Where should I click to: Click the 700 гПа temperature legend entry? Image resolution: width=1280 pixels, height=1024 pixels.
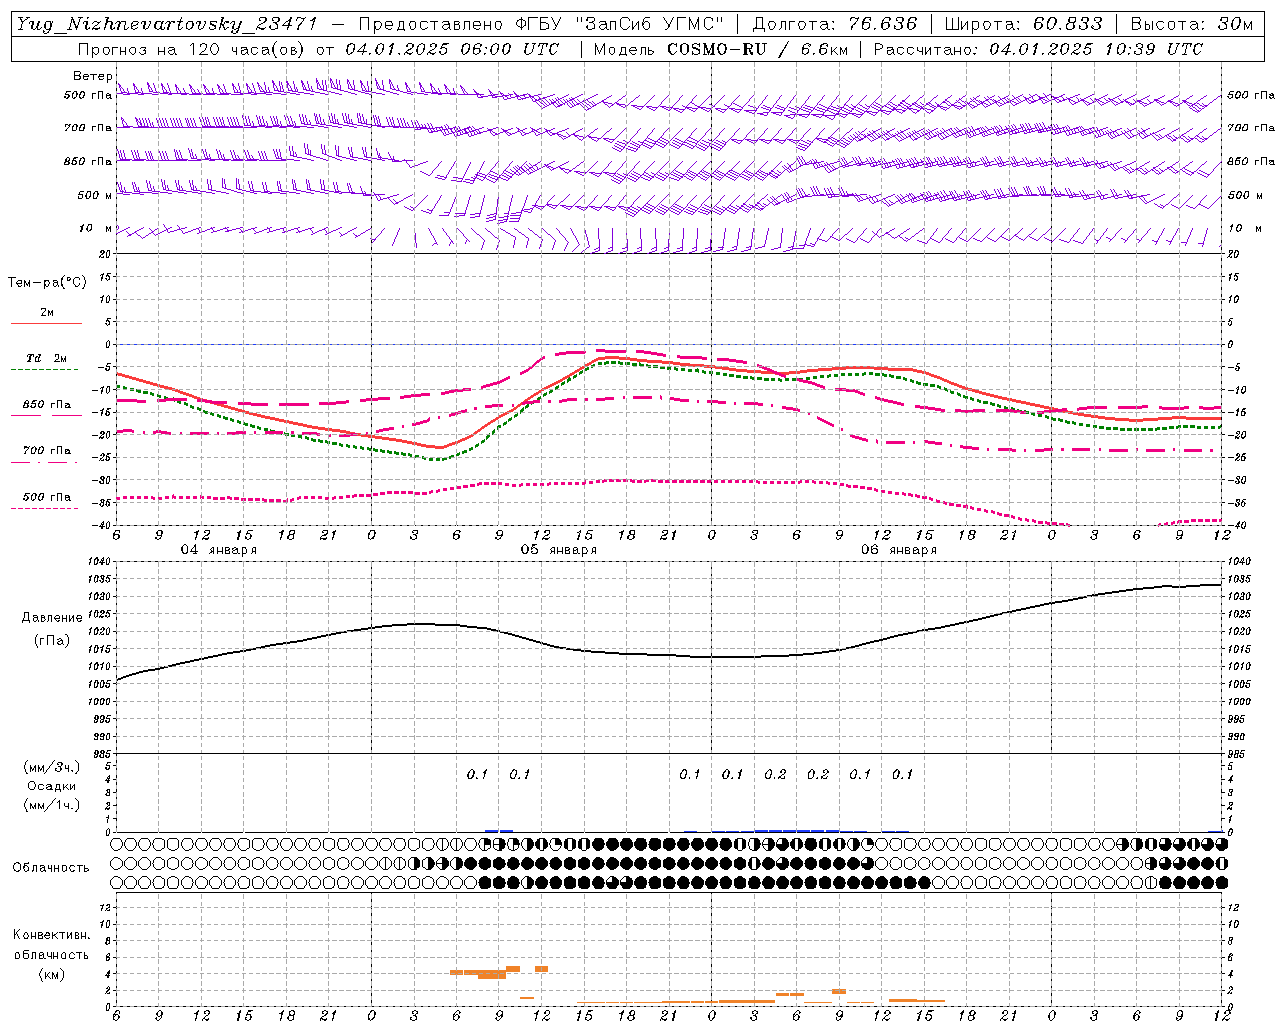(47, 451)
